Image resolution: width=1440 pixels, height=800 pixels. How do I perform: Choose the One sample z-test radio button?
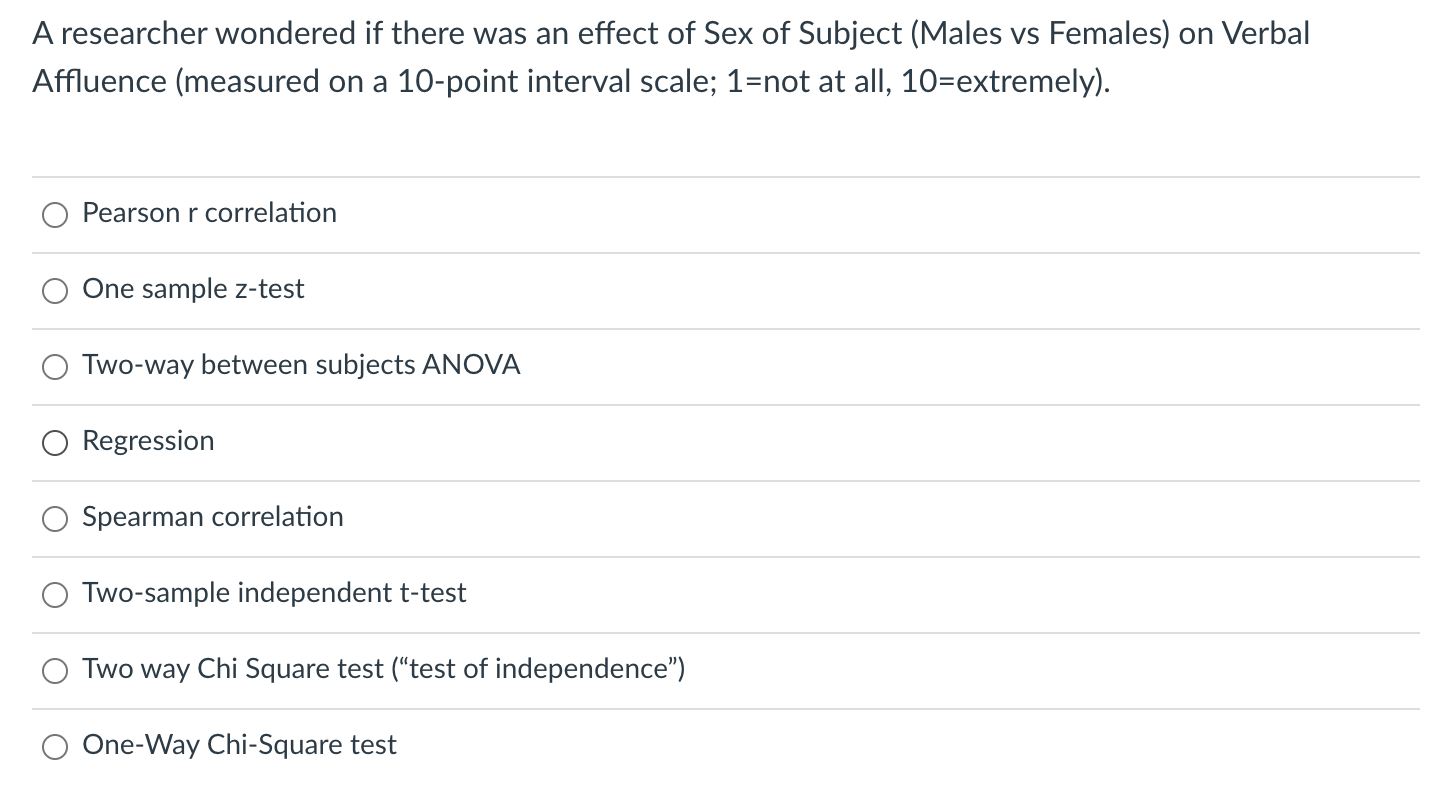pos(55,291)
